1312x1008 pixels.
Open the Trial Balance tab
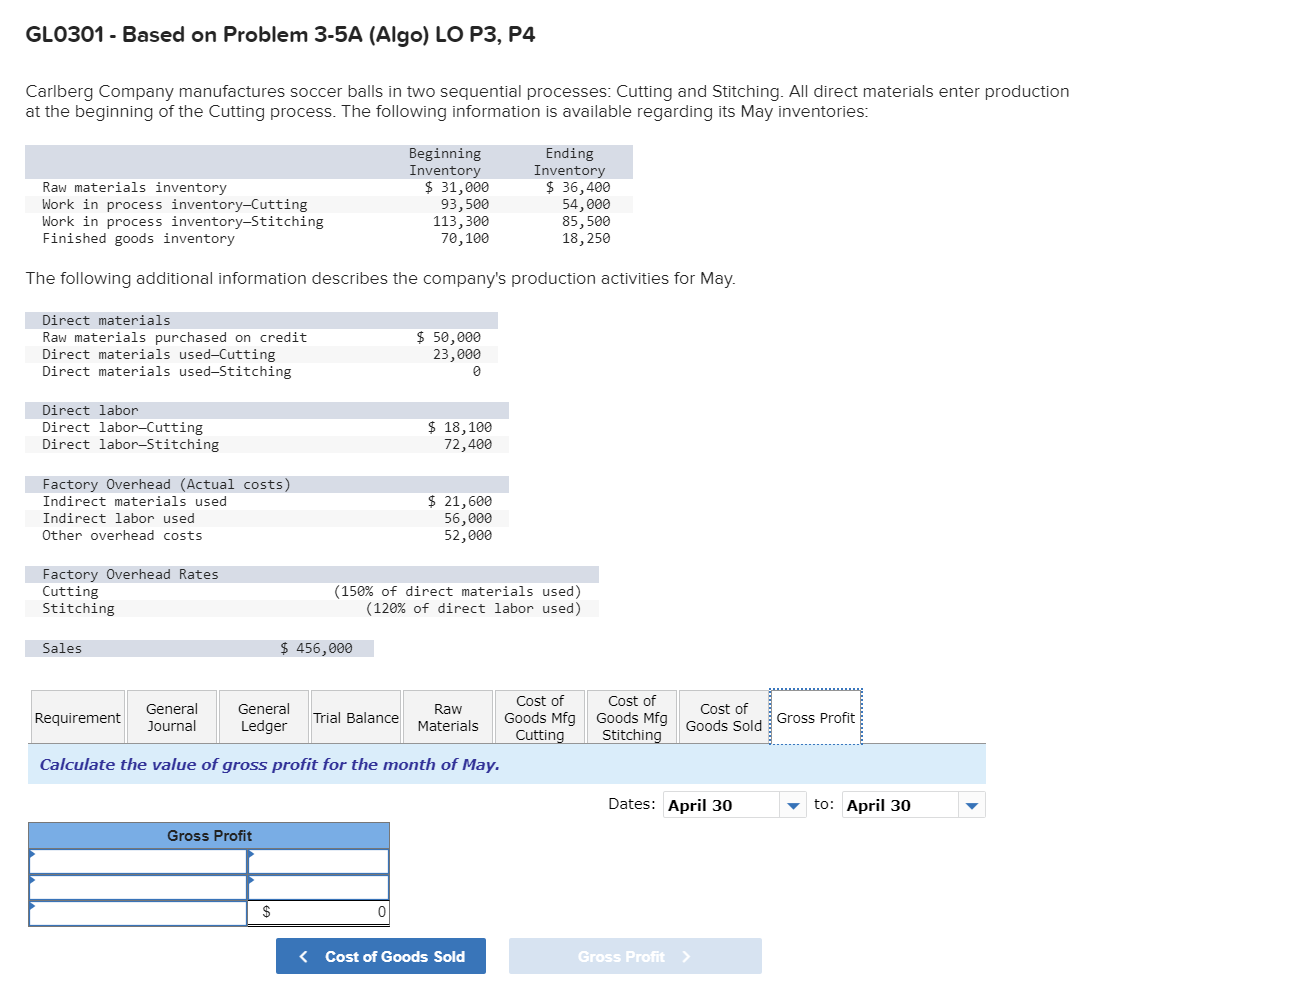[355, 716]
